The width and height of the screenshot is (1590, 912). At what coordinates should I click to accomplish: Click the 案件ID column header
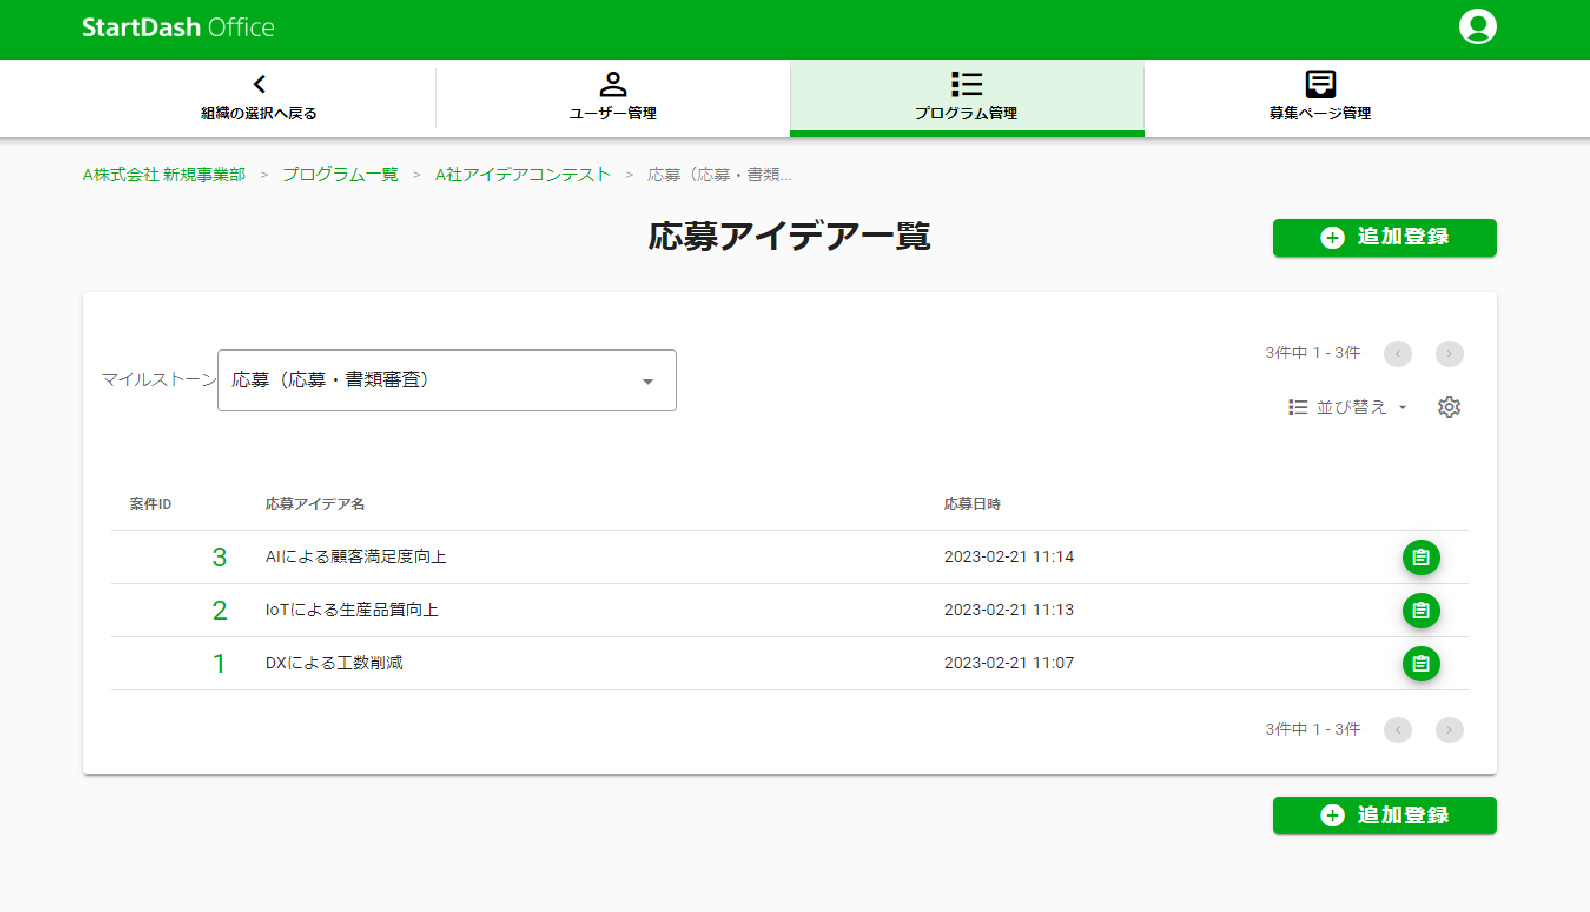[x=150, y=504]
